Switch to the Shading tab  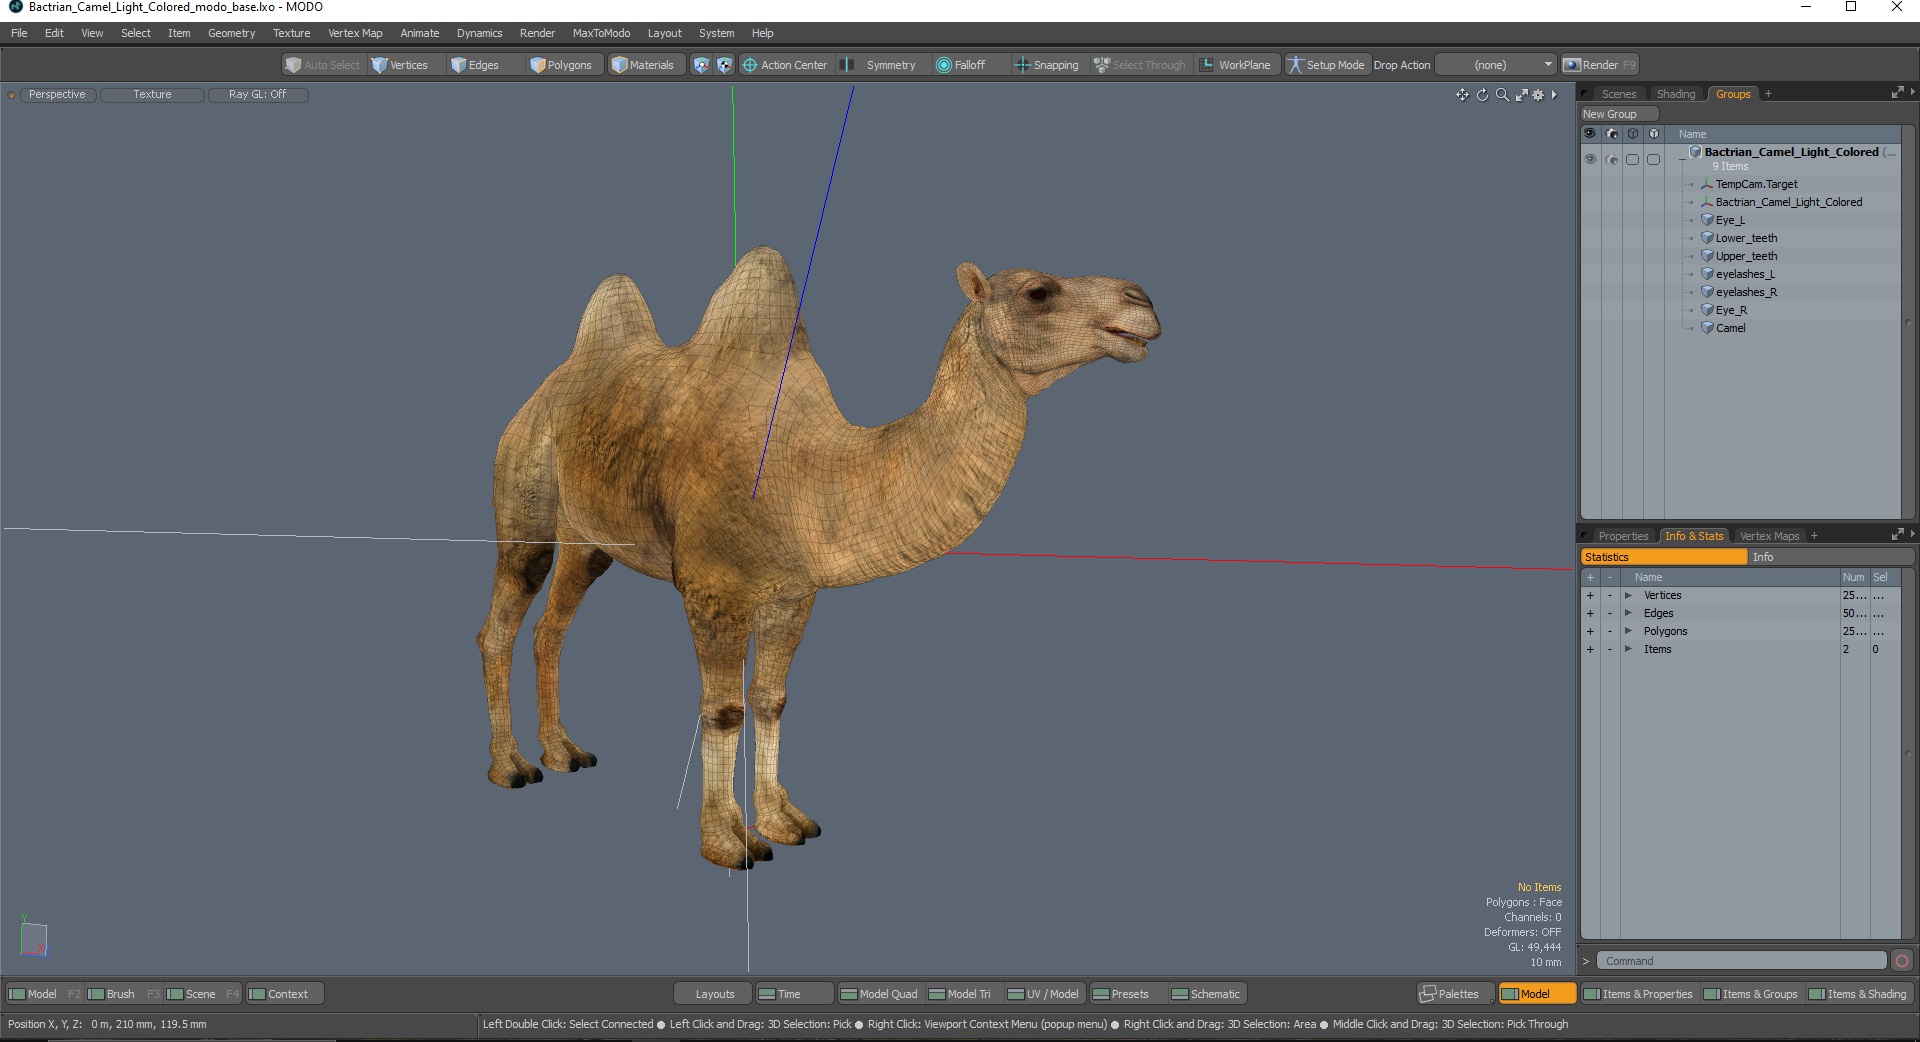point(1676,94)
